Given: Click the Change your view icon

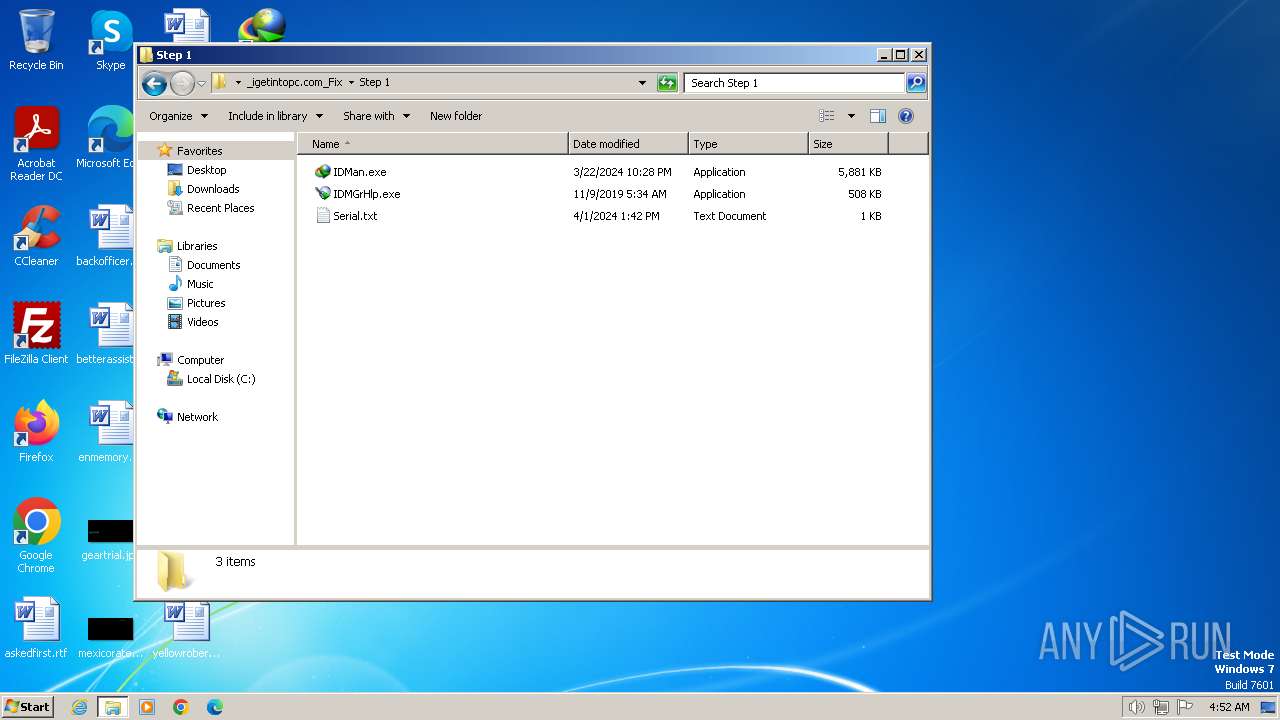Looking at the screenshot, I should click(827, 116).
